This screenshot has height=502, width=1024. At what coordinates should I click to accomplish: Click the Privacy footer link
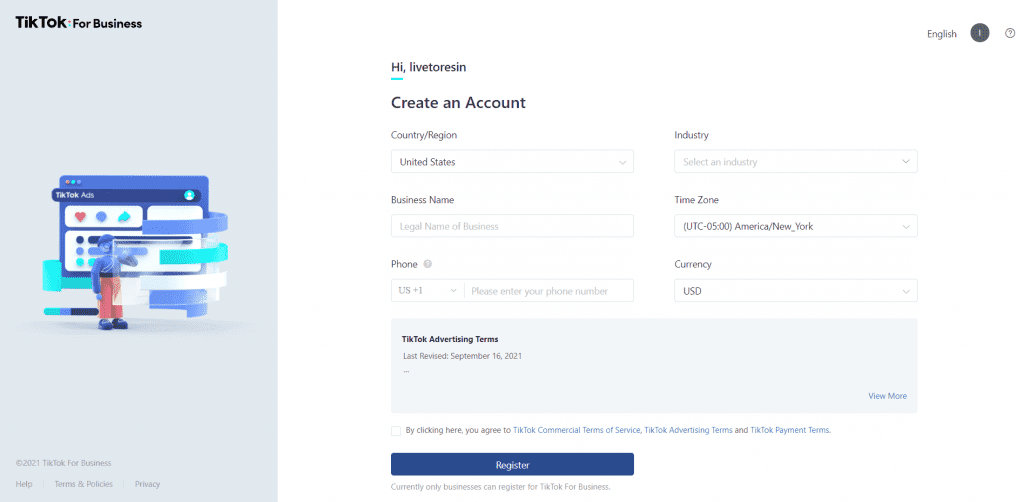(148, 484)
